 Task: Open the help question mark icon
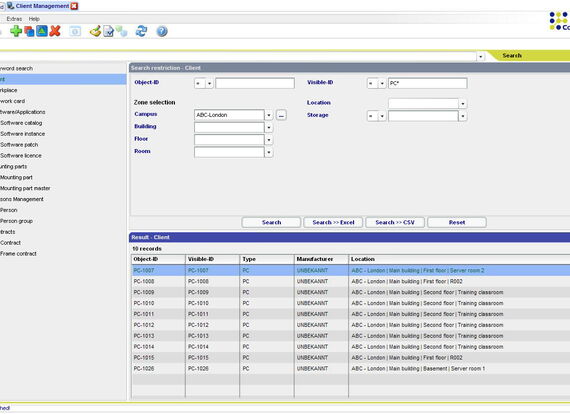pyautogui.click(x=162, y=31)
